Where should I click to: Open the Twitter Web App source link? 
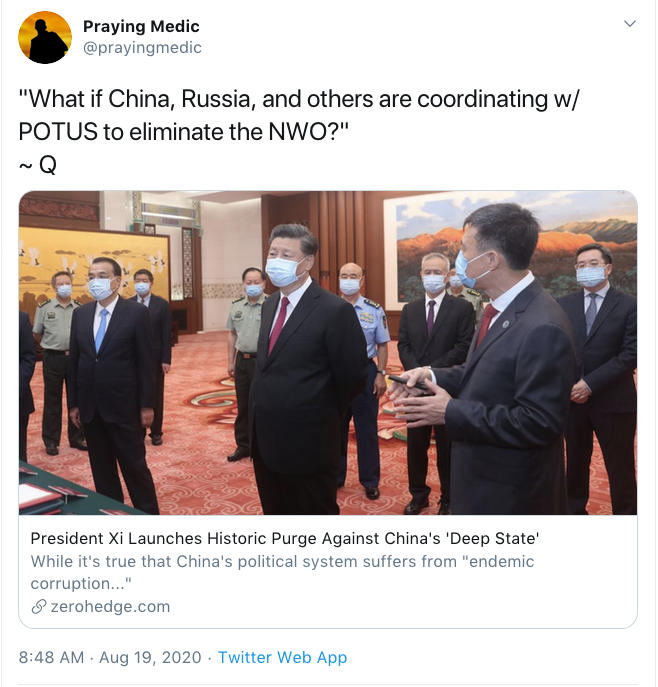click(x=282, y=657)
